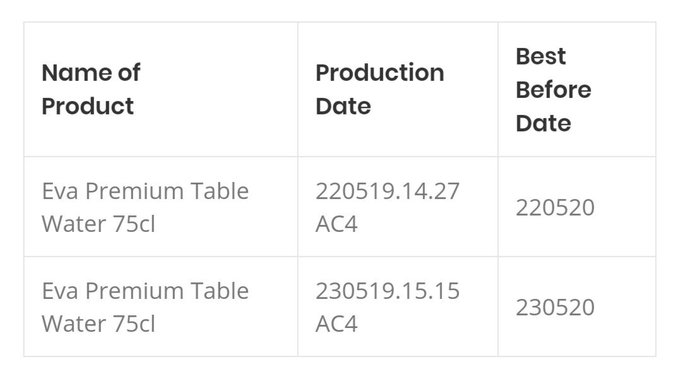Click 'Date' word beneath 'Production' in header
This screenshot has height=383, width=680.
[343, 106]
